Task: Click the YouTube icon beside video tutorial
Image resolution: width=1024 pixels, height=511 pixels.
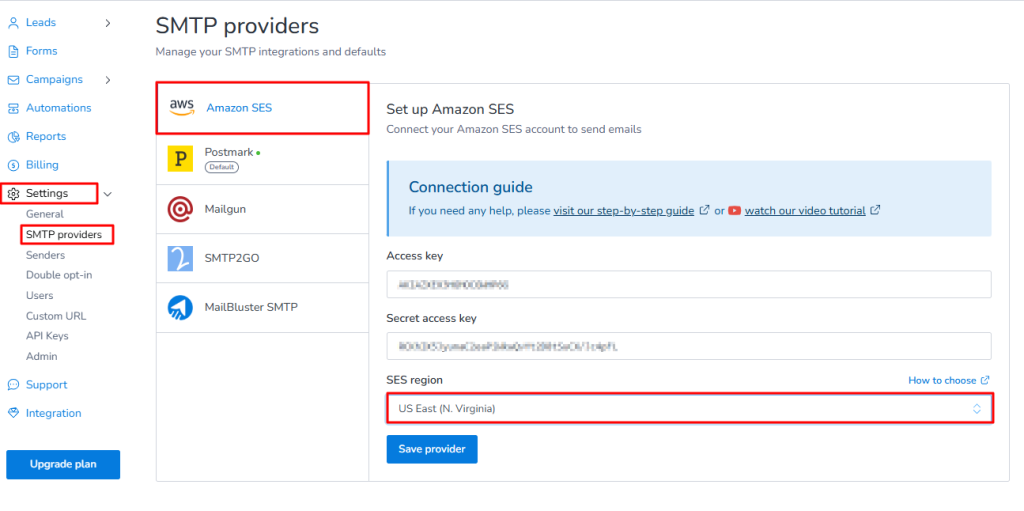Action: (x=735, y=211)
